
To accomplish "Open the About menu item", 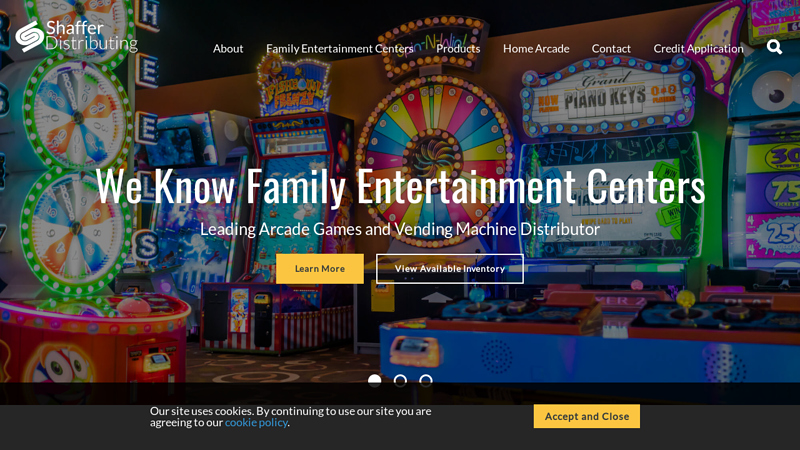I will pyautogui.click(x=228, y=48).
